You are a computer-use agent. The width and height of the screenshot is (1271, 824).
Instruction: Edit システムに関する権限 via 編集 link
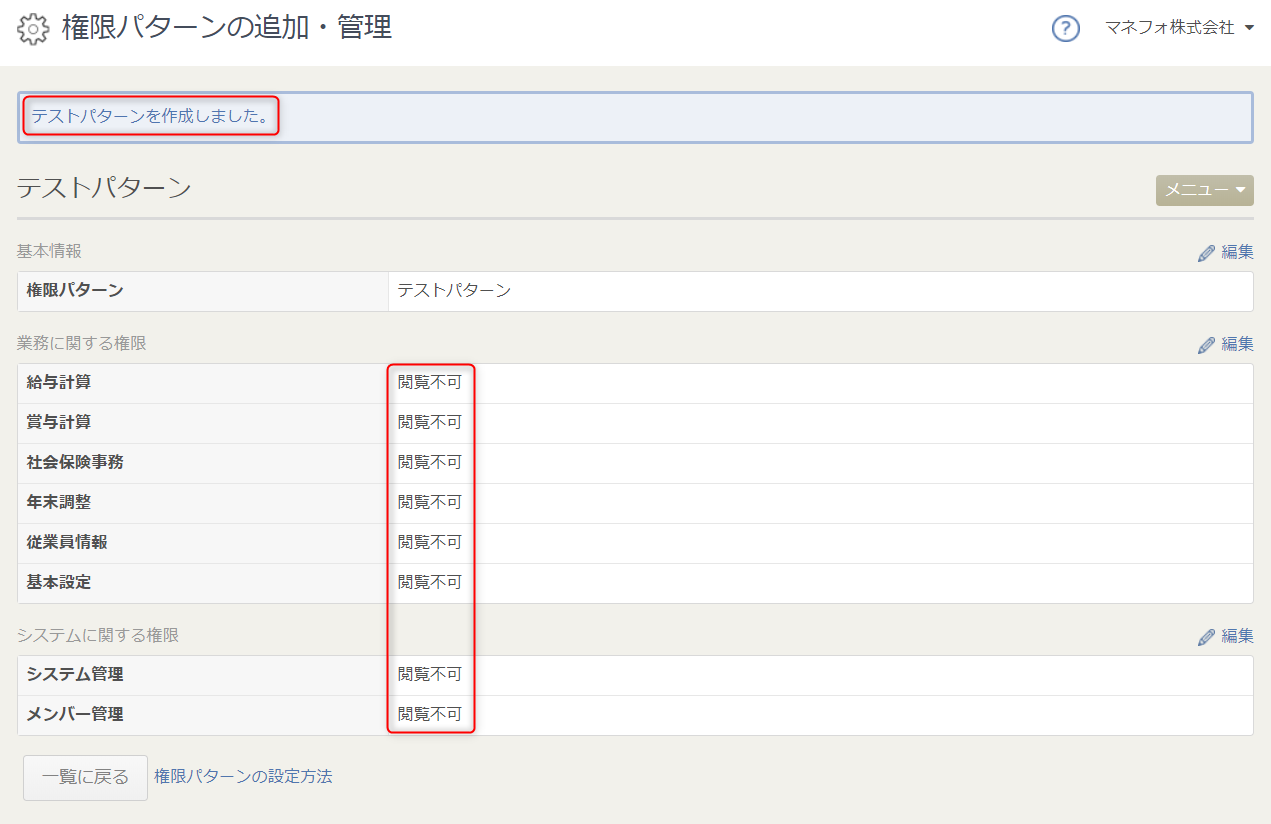1238,636
